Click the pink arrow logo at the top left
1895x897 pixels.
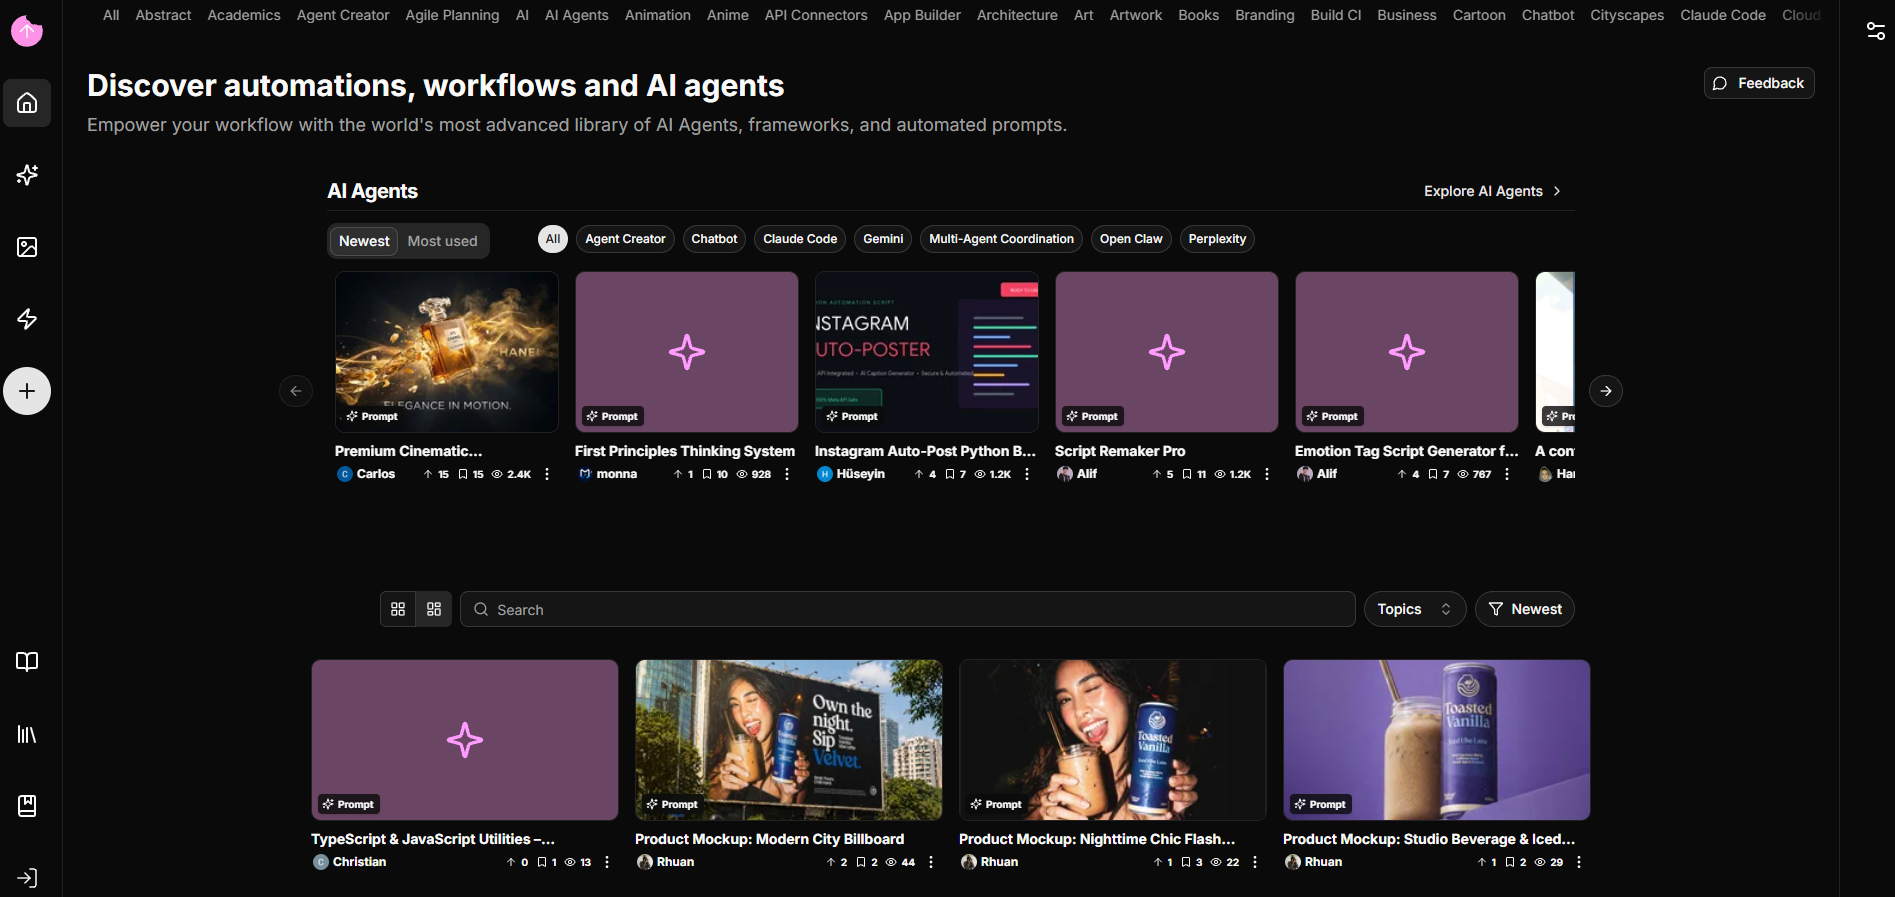(x=27, y=32)
